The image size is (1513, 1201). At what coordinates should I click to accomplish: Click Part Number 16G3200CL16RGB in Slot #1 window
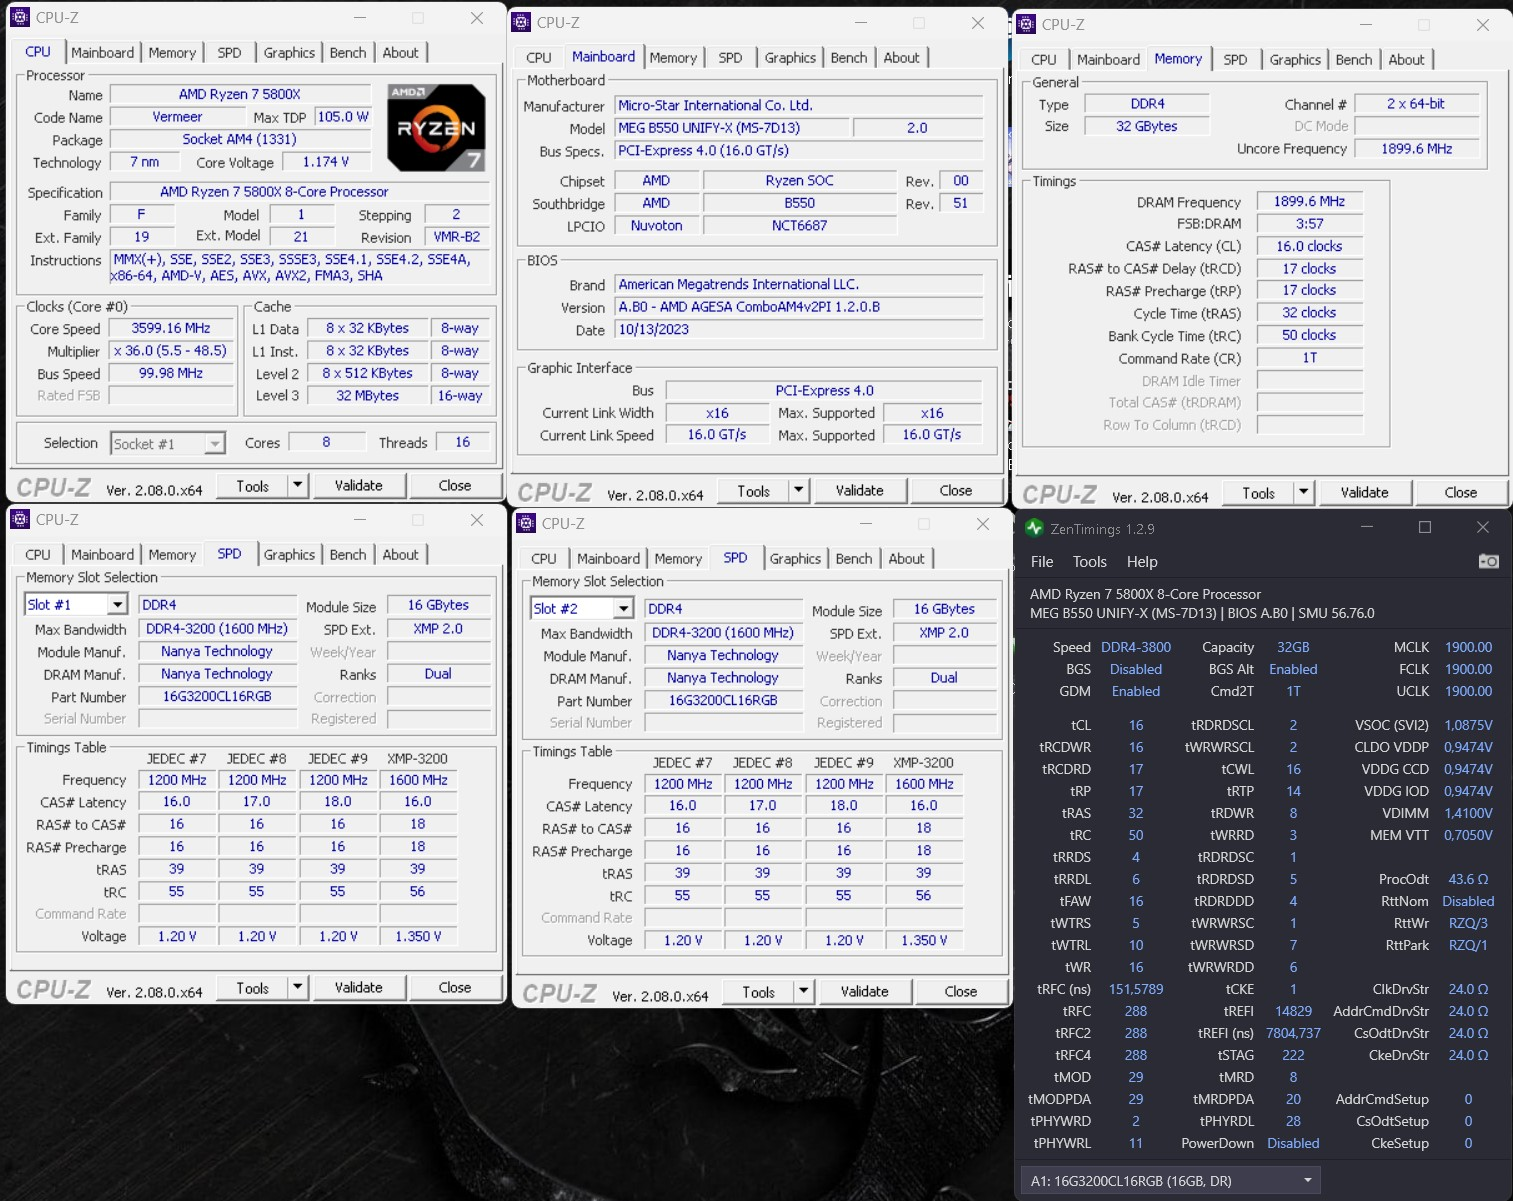click(x=217, y=696)
